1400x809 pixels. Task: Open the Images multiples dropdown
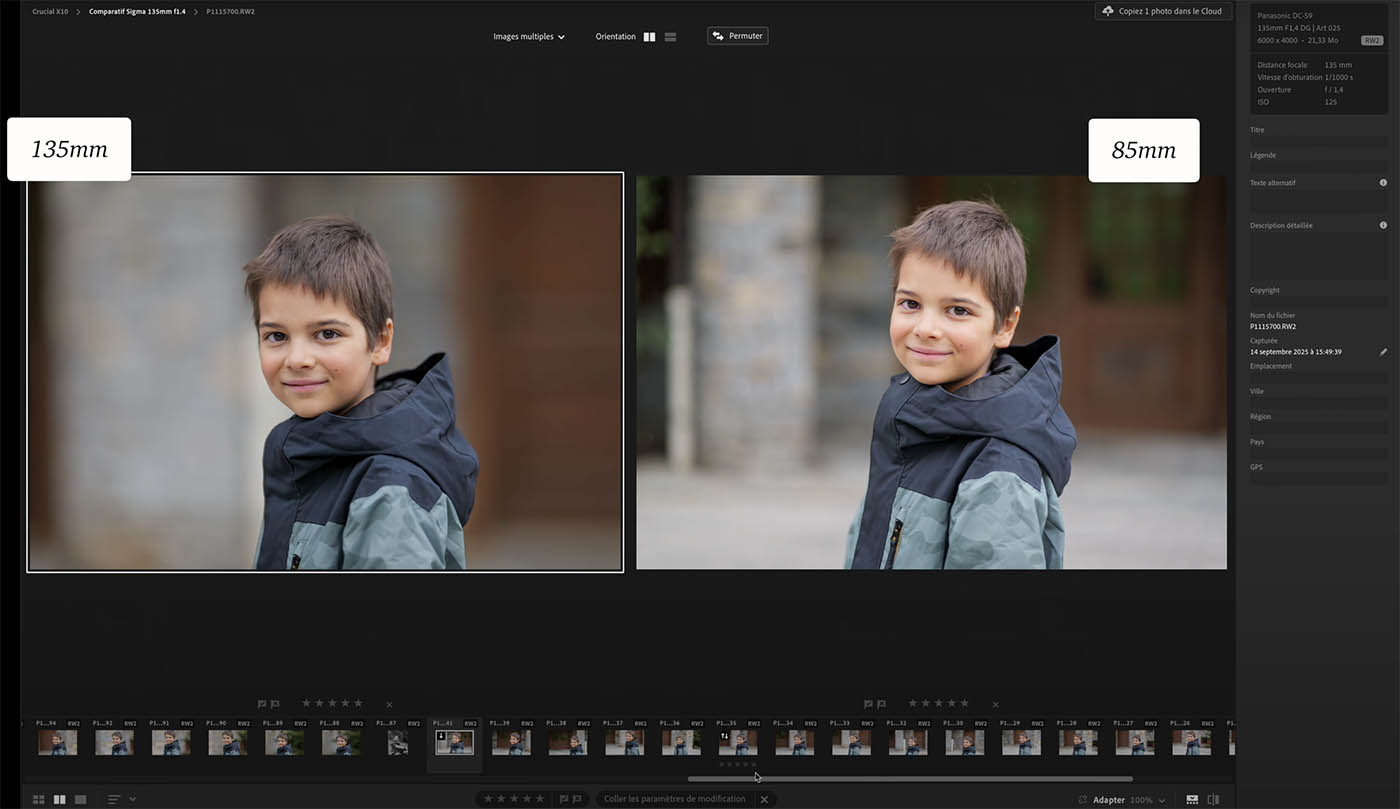pos(528,37)
